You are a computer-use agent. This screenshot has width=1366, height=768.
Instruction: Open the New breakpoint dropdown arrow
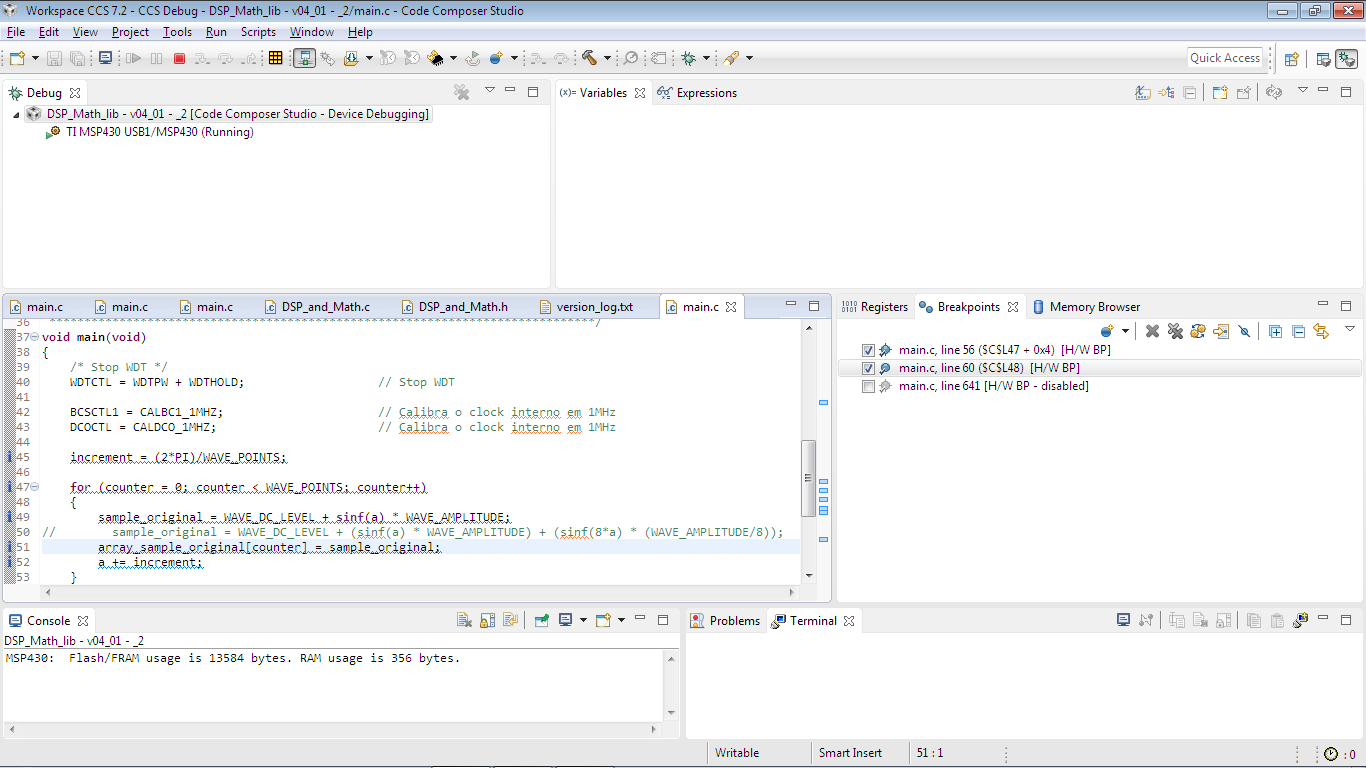pyautogui.click(x=1125, y=331)
